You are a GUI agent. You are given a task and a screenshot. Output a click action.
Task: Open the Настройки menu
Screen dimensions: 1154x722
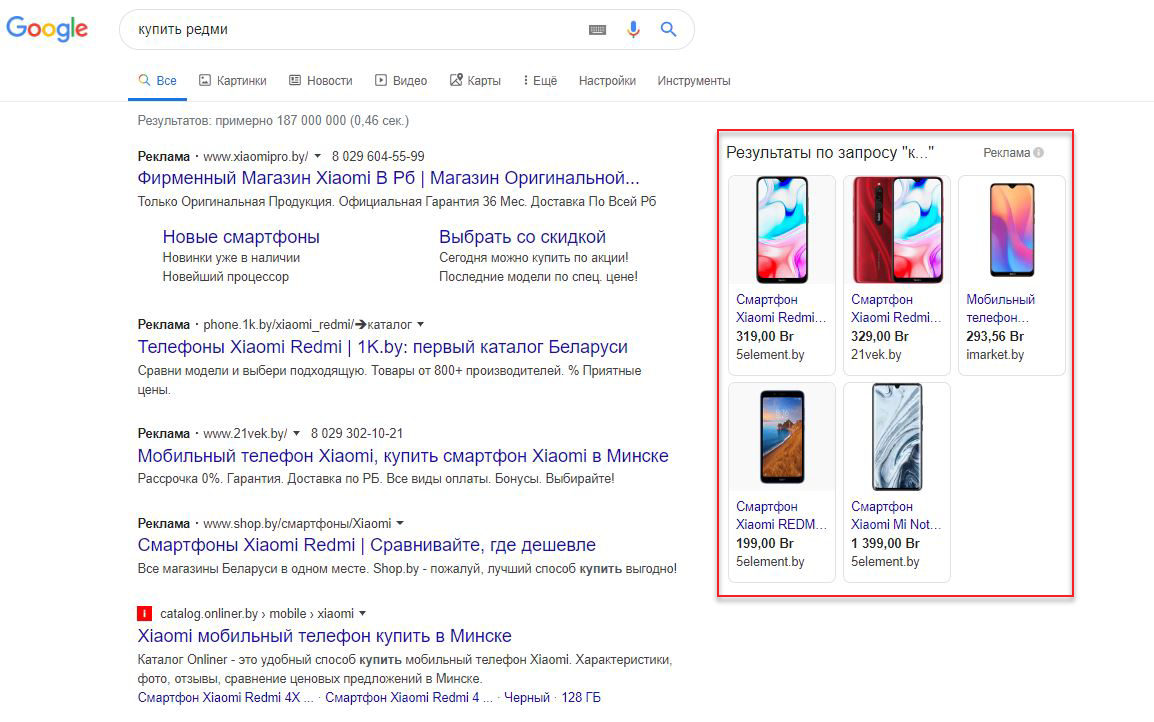(607, 81)
